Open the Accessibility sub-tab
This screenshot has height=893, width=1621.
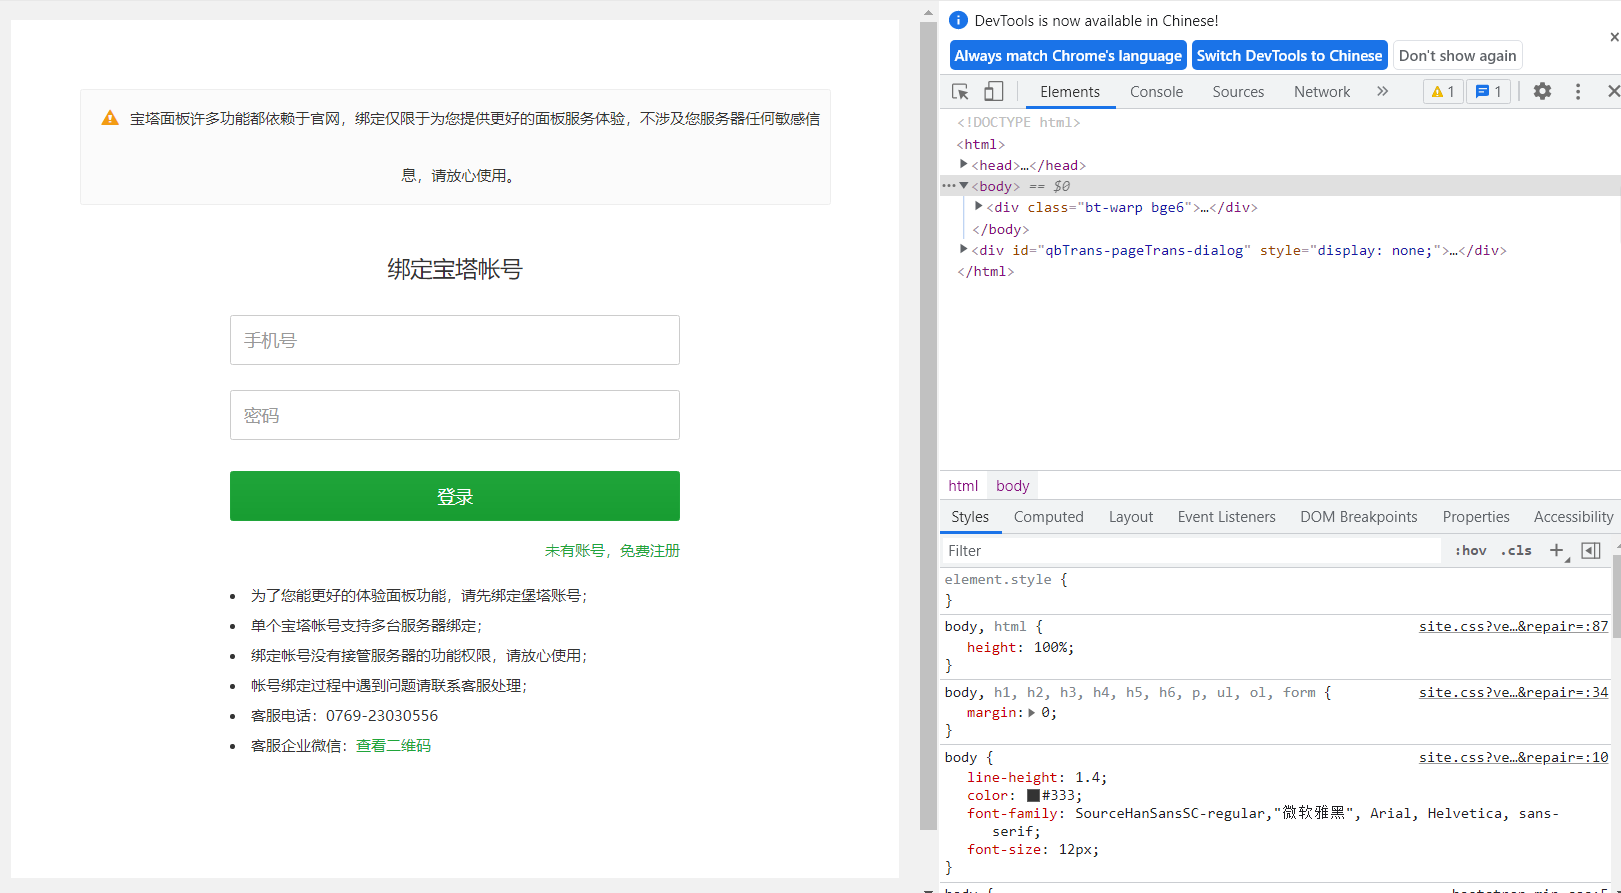[1572, 516]
